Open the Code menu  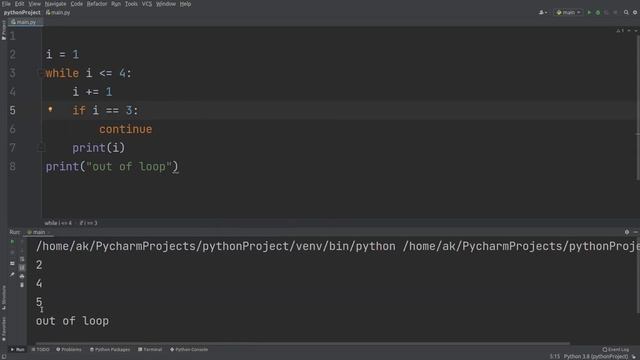pyautogui.click(x=76, y=4)
